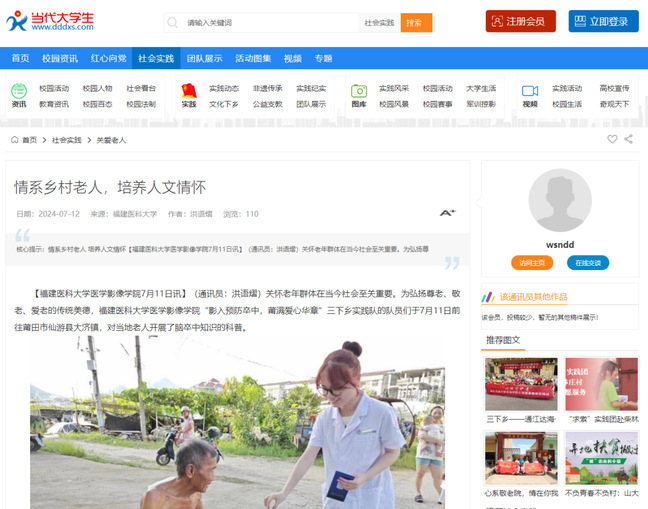648x509 pixels.
Task: Open the 三下乡 recommended article thumbnail
Action: 521,385
